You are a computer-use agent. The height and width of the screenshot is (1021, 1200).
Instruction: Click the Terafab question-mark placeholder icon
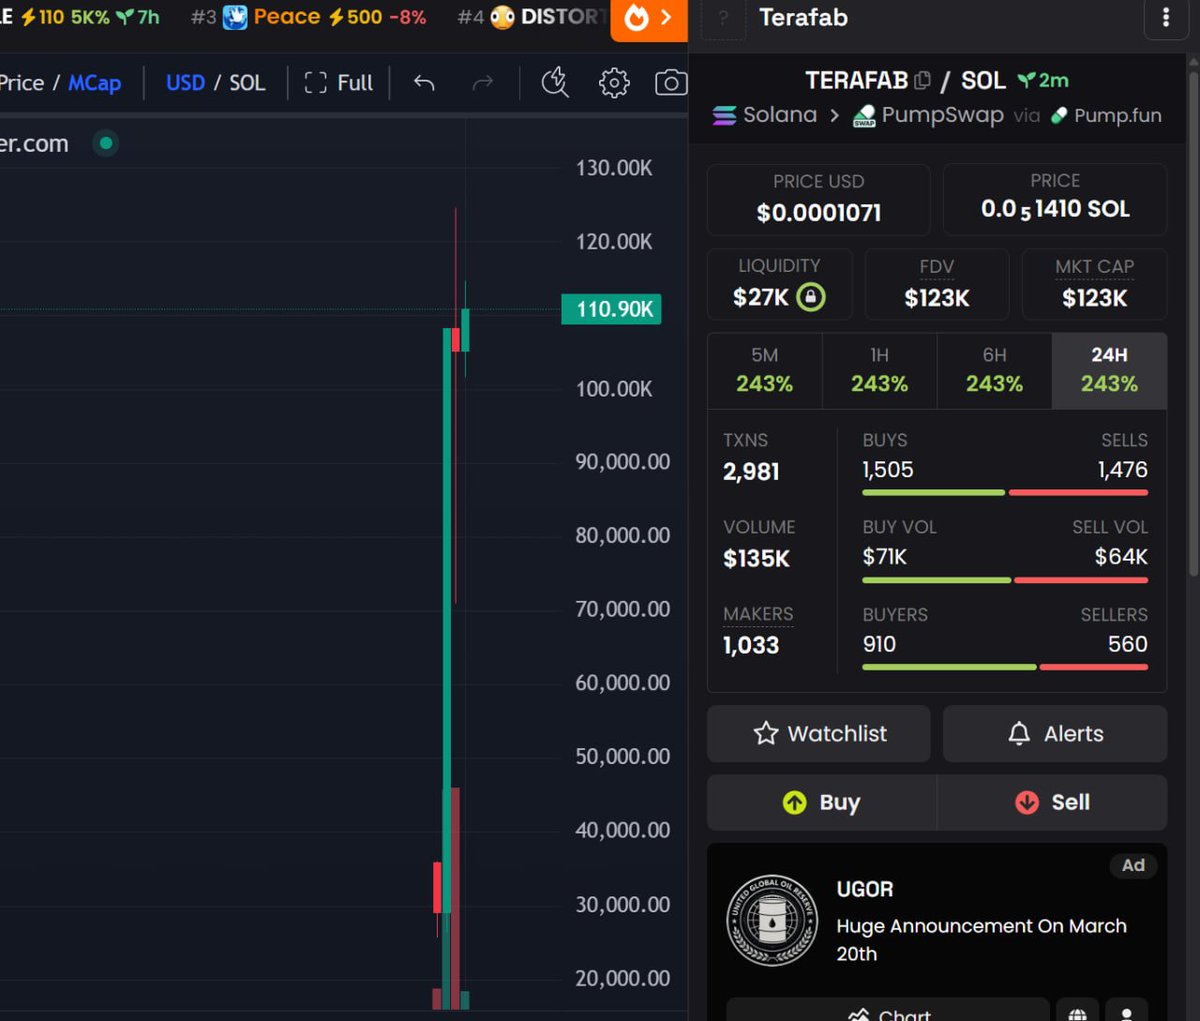724,18
